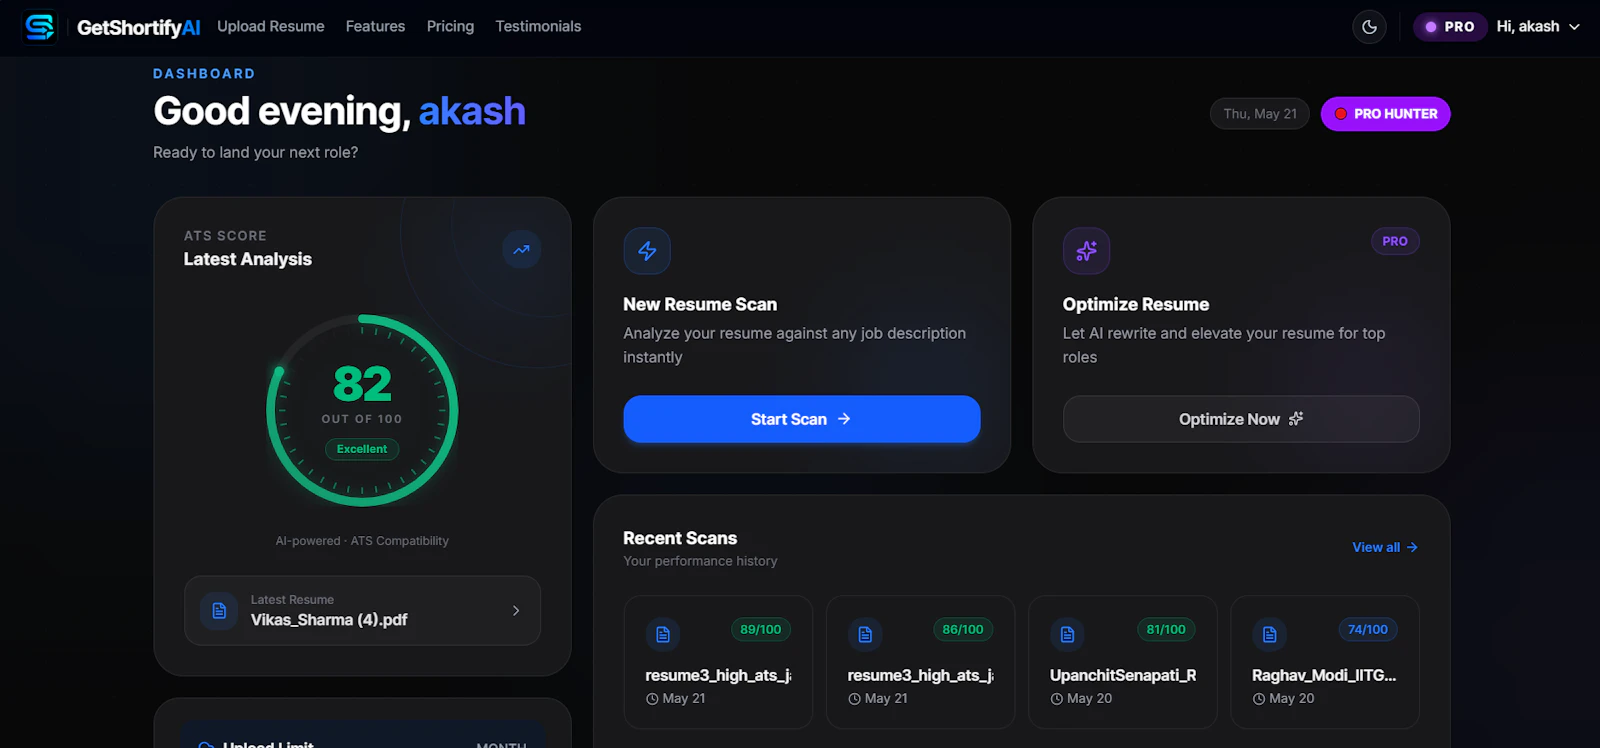Open the UpanchitSenapati_R scan entry
Screen dimensions: 1600x748
click(x=1123, y=662)
